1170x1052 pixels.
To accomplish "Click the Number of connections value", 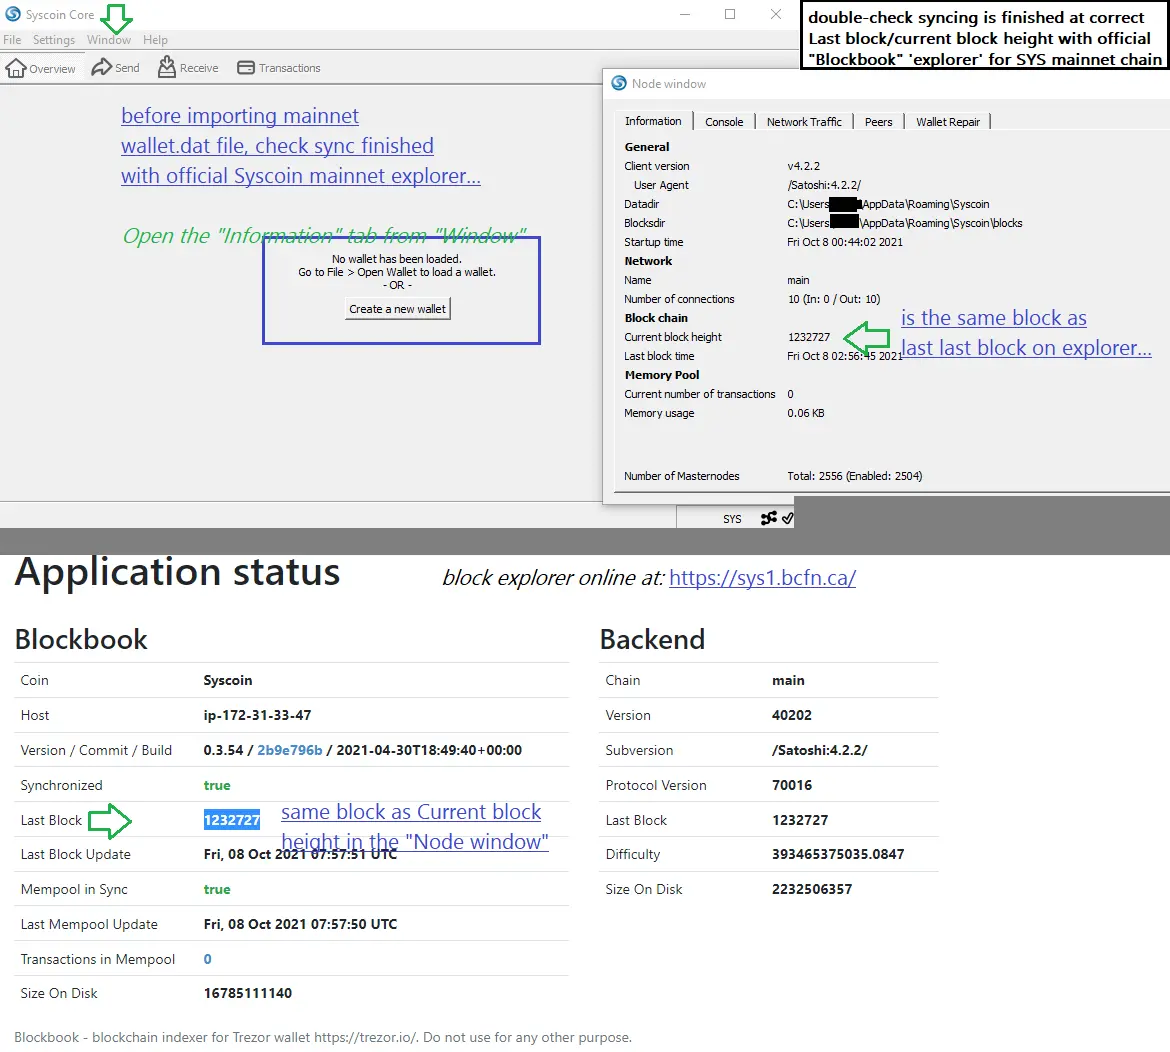I will pos(834,299).
